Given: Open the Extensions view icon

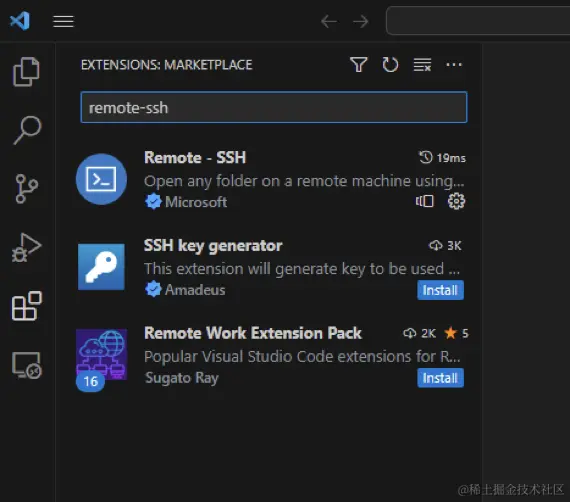Looking at the screenshot, I should [27, 306].
